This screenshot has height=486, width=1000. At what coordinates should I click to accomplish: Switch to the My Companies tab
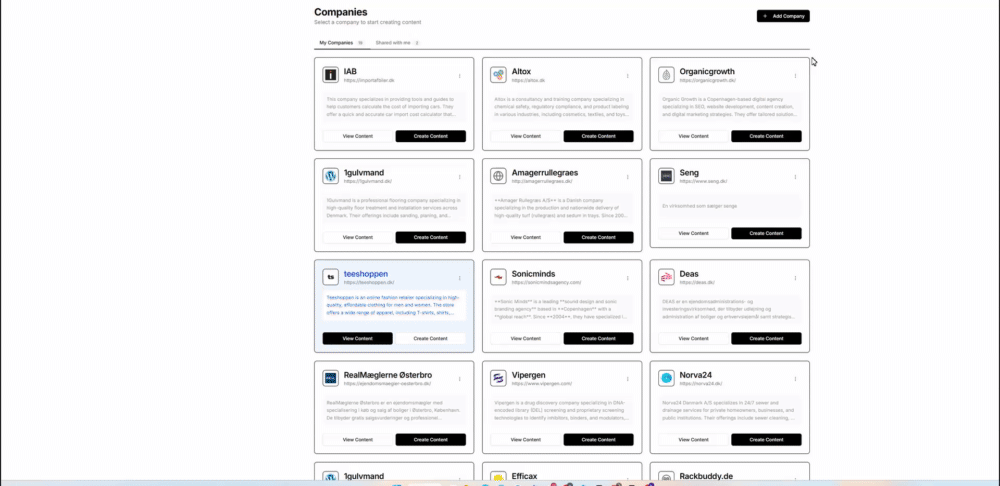click(x=341, y=43)
